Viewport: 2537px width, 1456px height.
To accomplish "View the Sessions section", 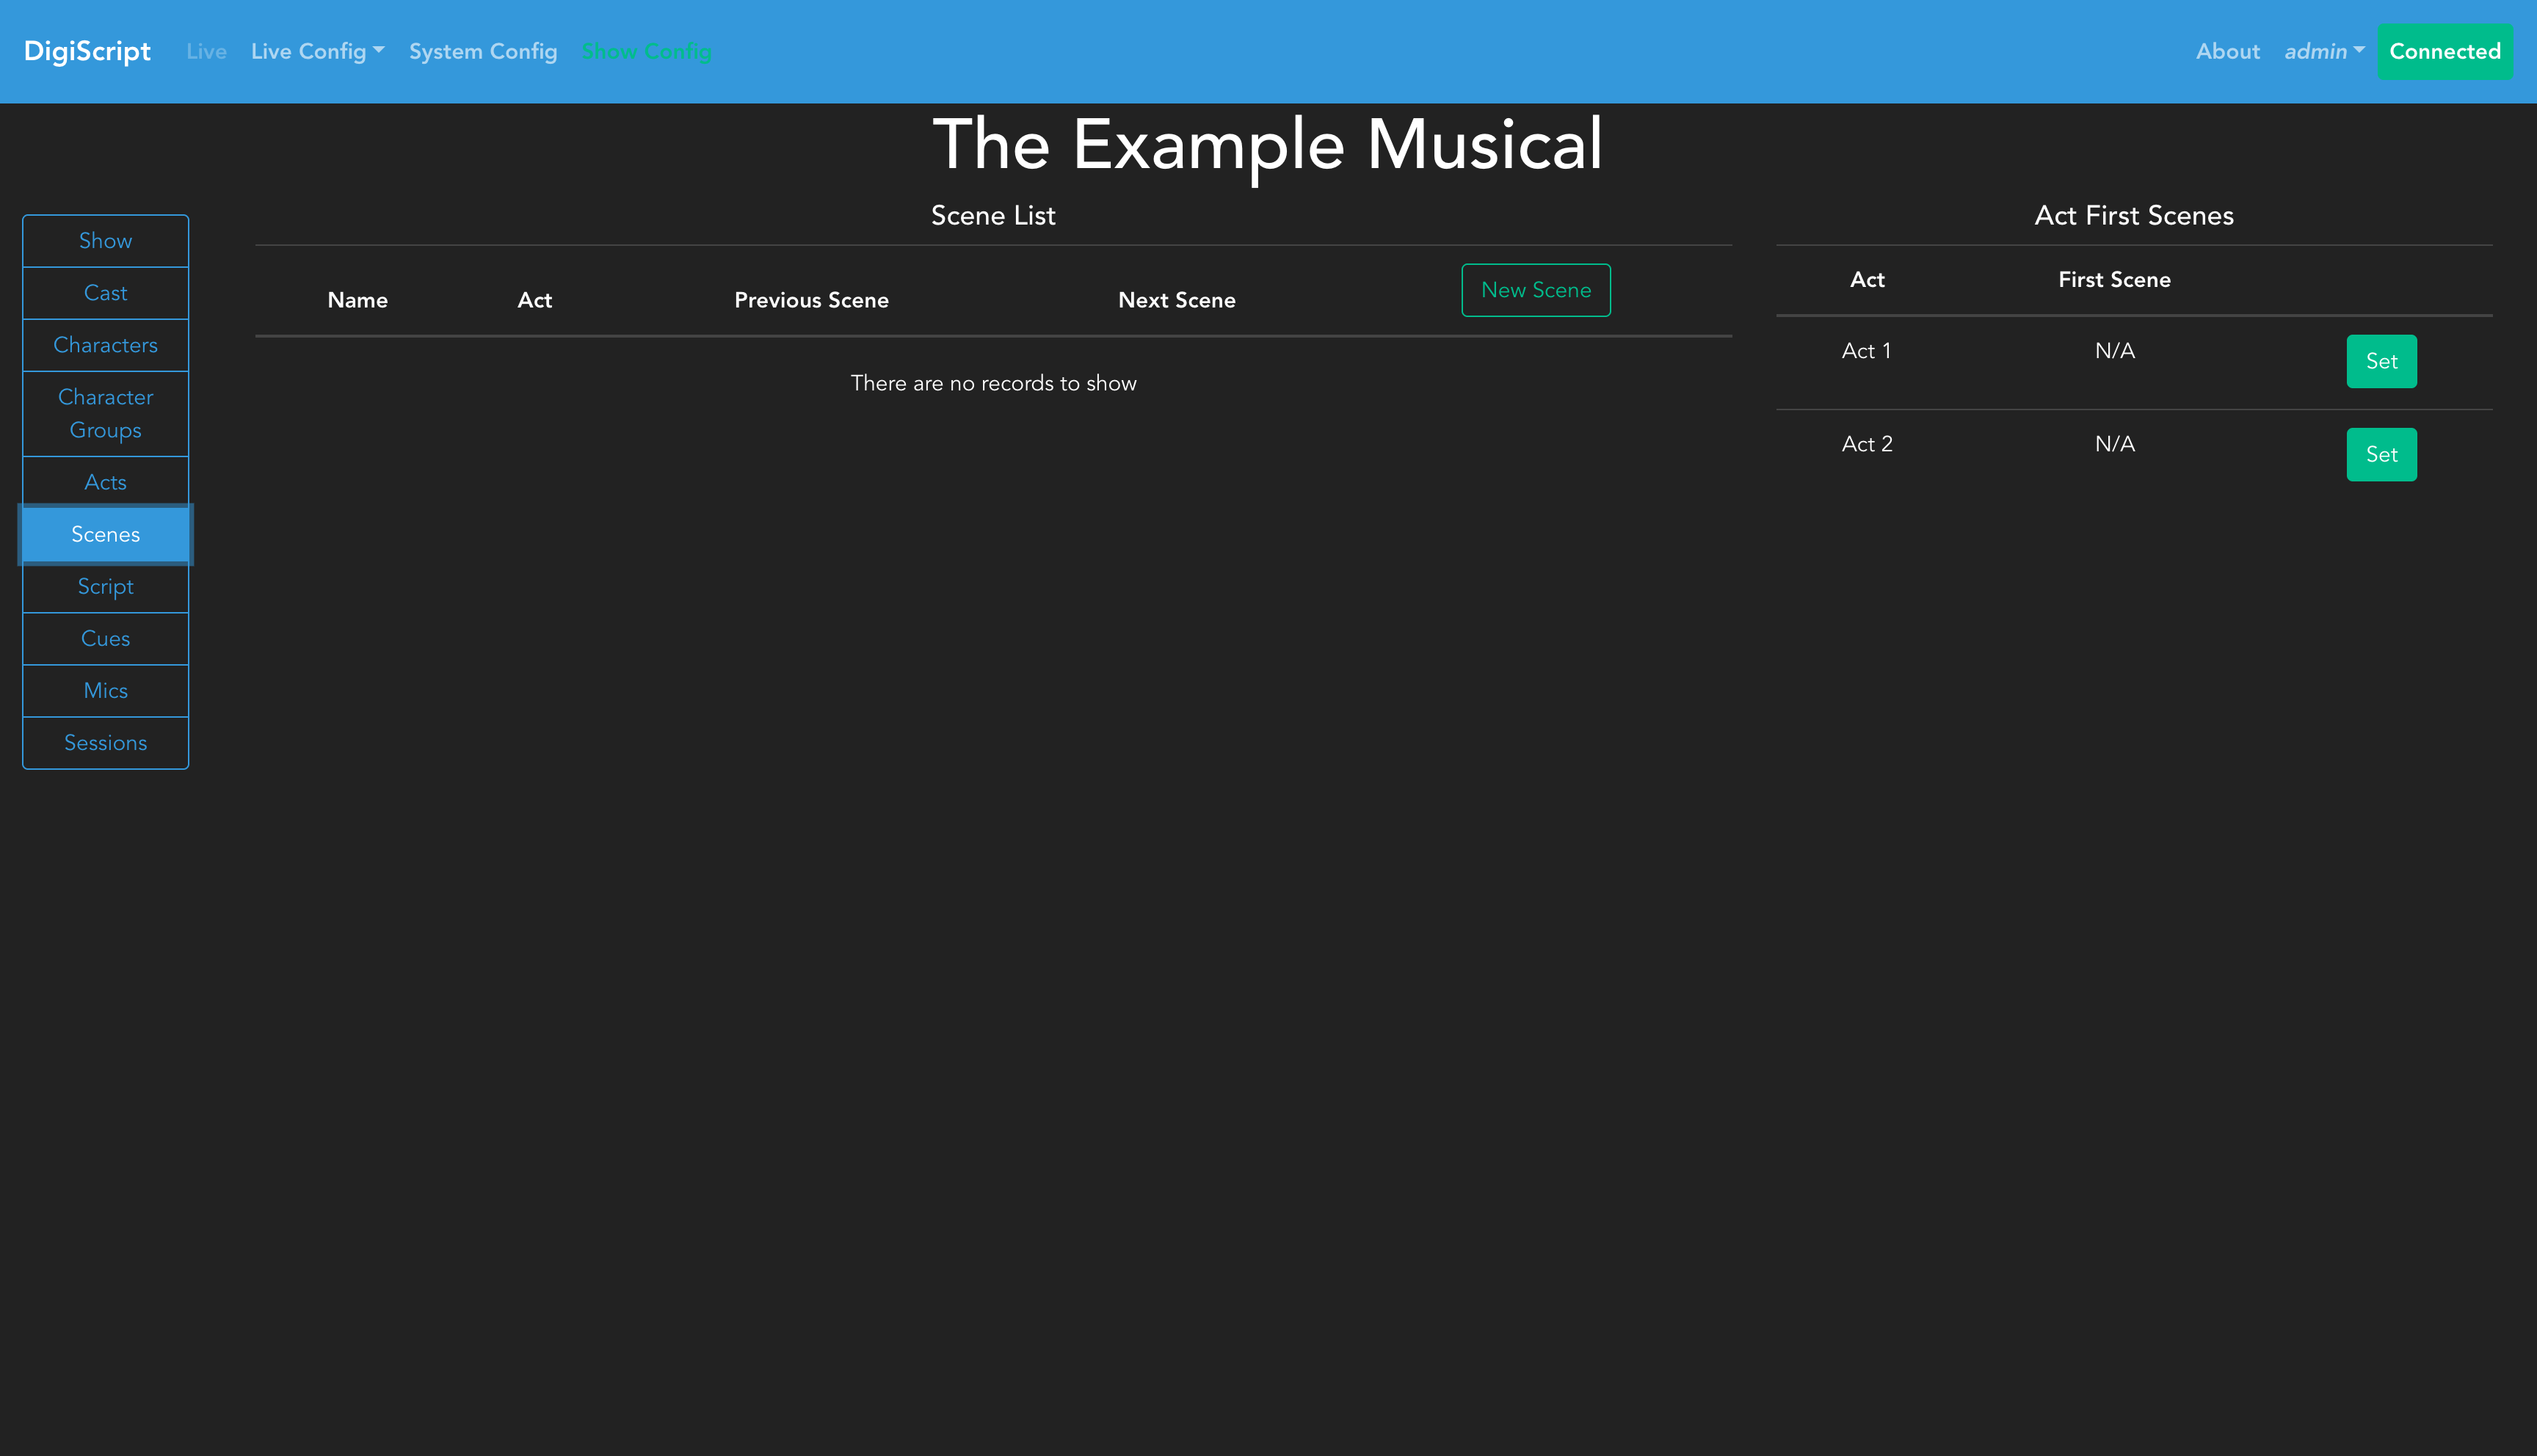I will point(105,742).
